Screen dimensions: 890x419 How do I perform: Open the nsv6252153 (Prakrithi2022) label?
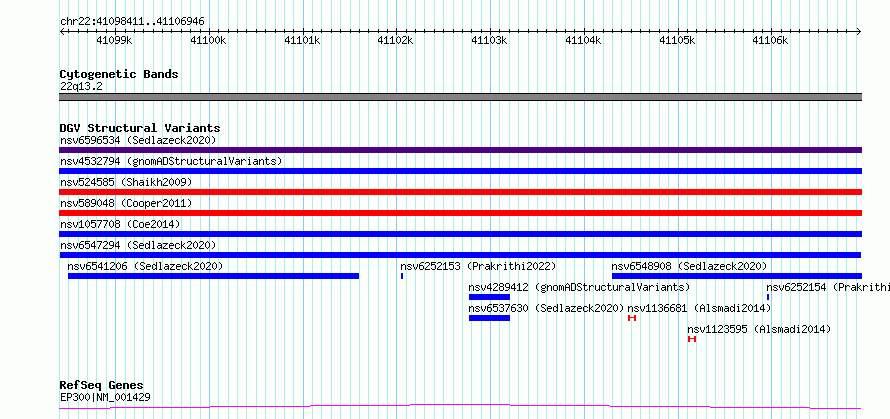pyautogui.click(x=478, y=266)
